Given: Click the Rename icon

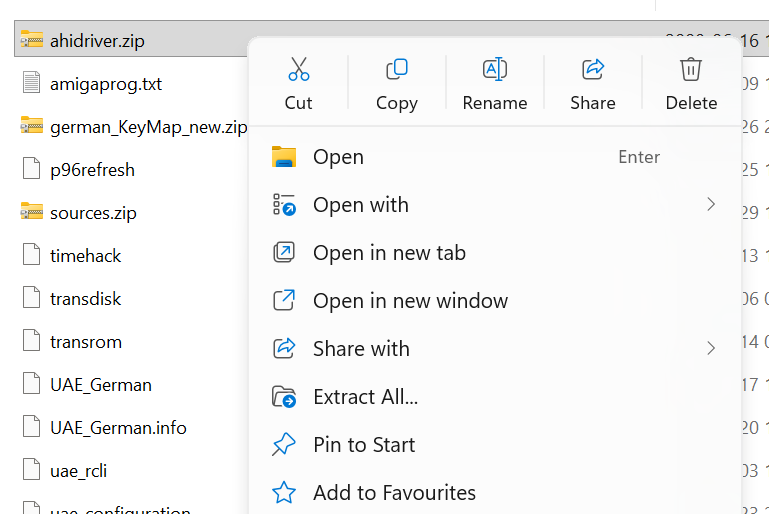Looking at the screenshot, I should pyautogui.click(x=494, y=70).
